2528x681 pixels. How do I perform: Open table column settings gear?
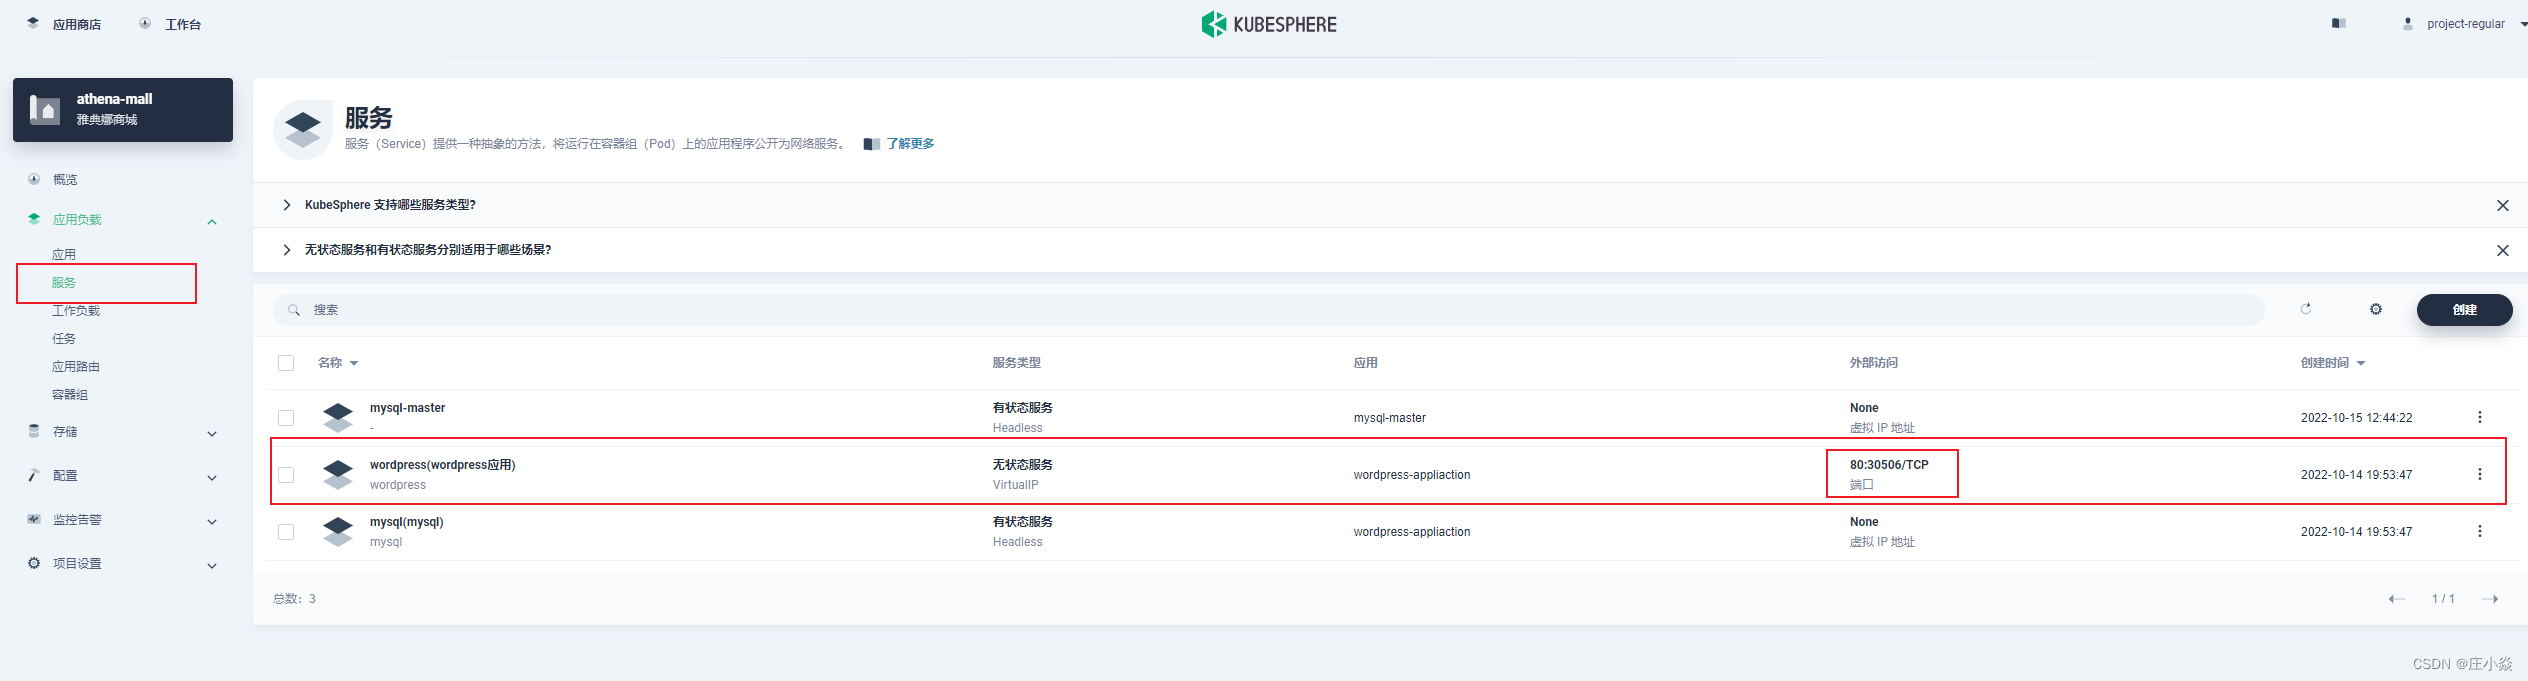(2376, 309)
